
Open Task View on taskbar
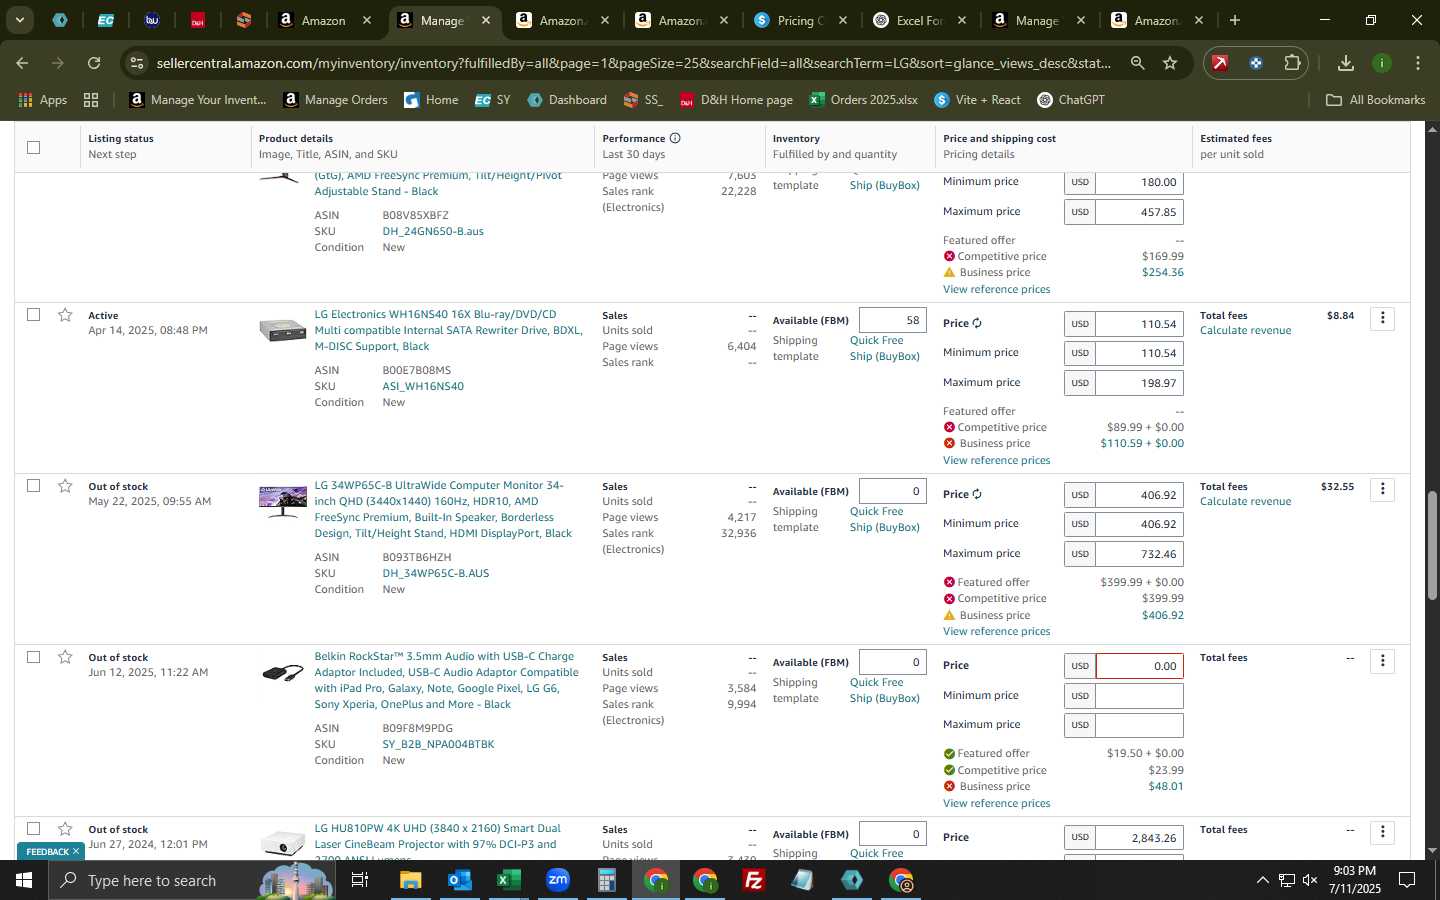(359, 880)
